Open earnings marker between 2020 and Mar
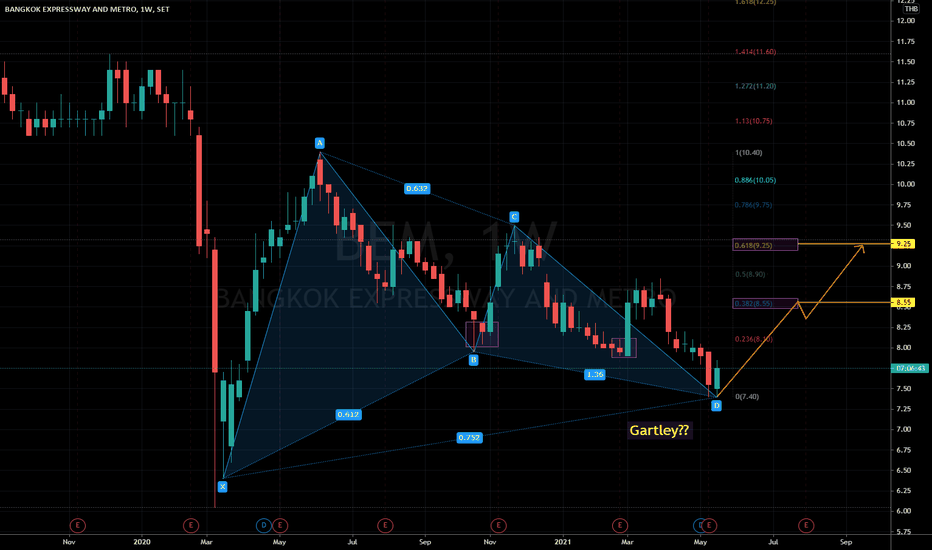The width and height of the screenshot is (932, 550). point(190,525)
